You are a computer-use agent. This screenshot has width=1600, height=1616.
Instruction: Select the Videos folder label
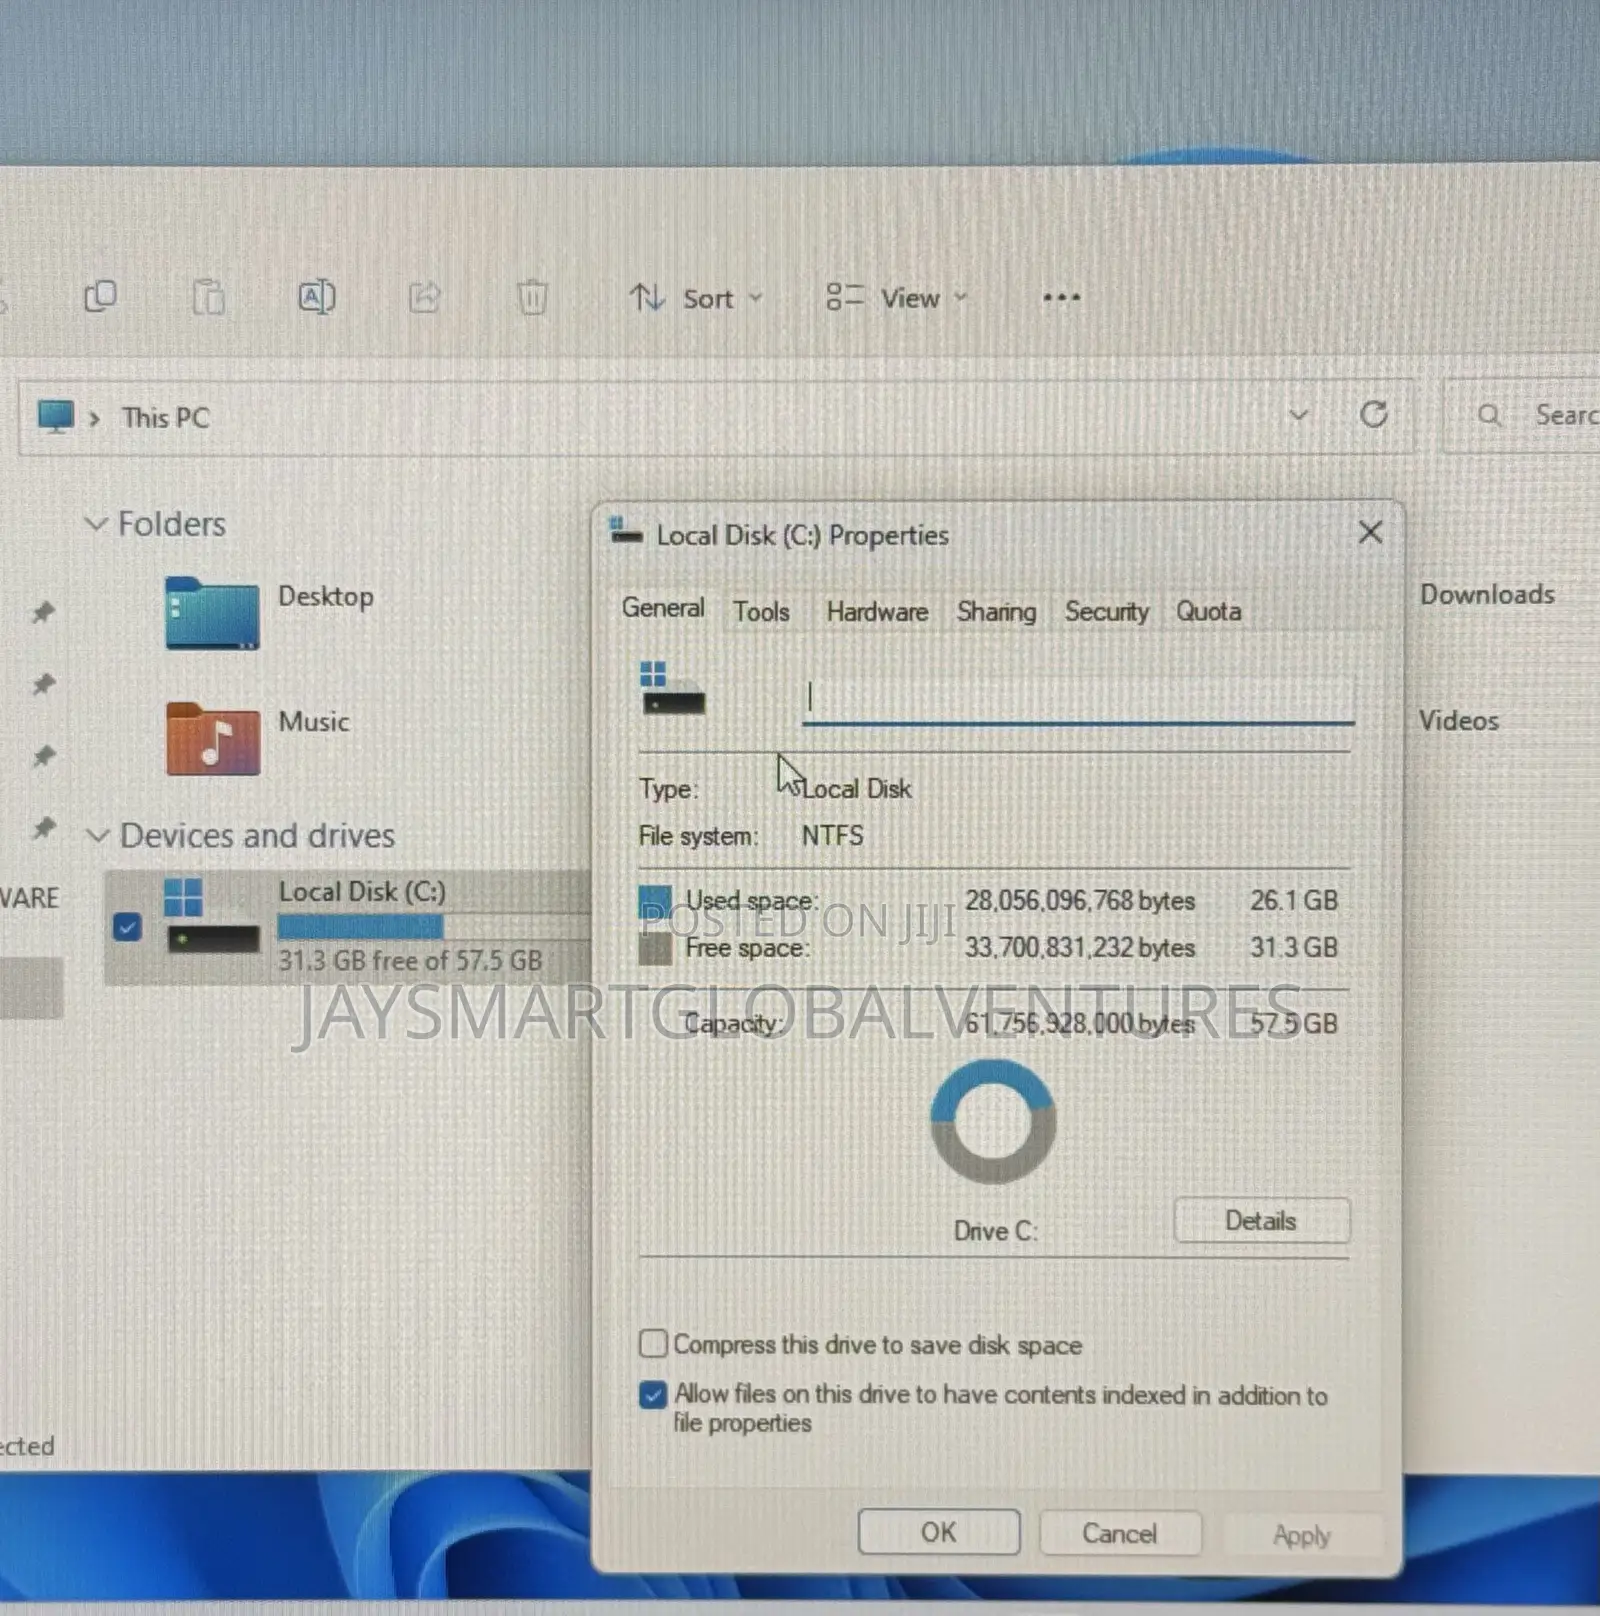(1458, 720)
